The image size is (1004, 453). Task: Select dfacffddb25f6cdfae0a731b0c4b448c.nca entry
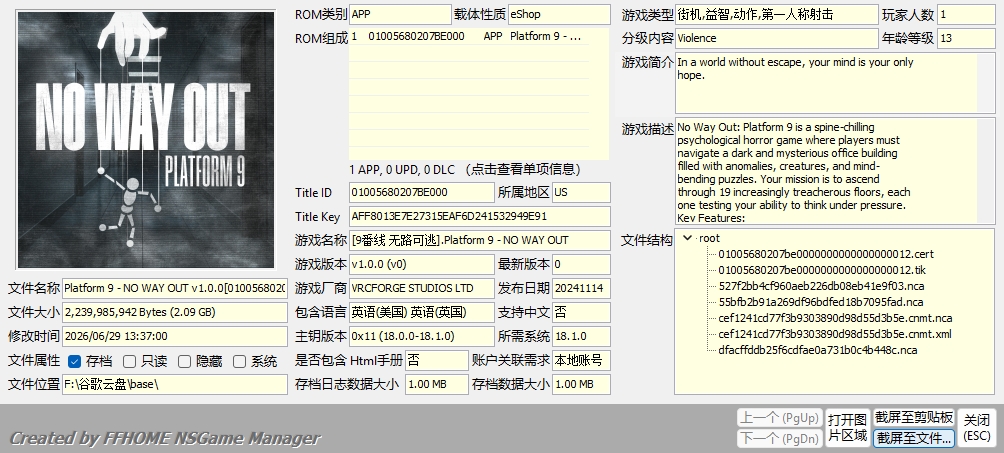(x=818, y=350)
